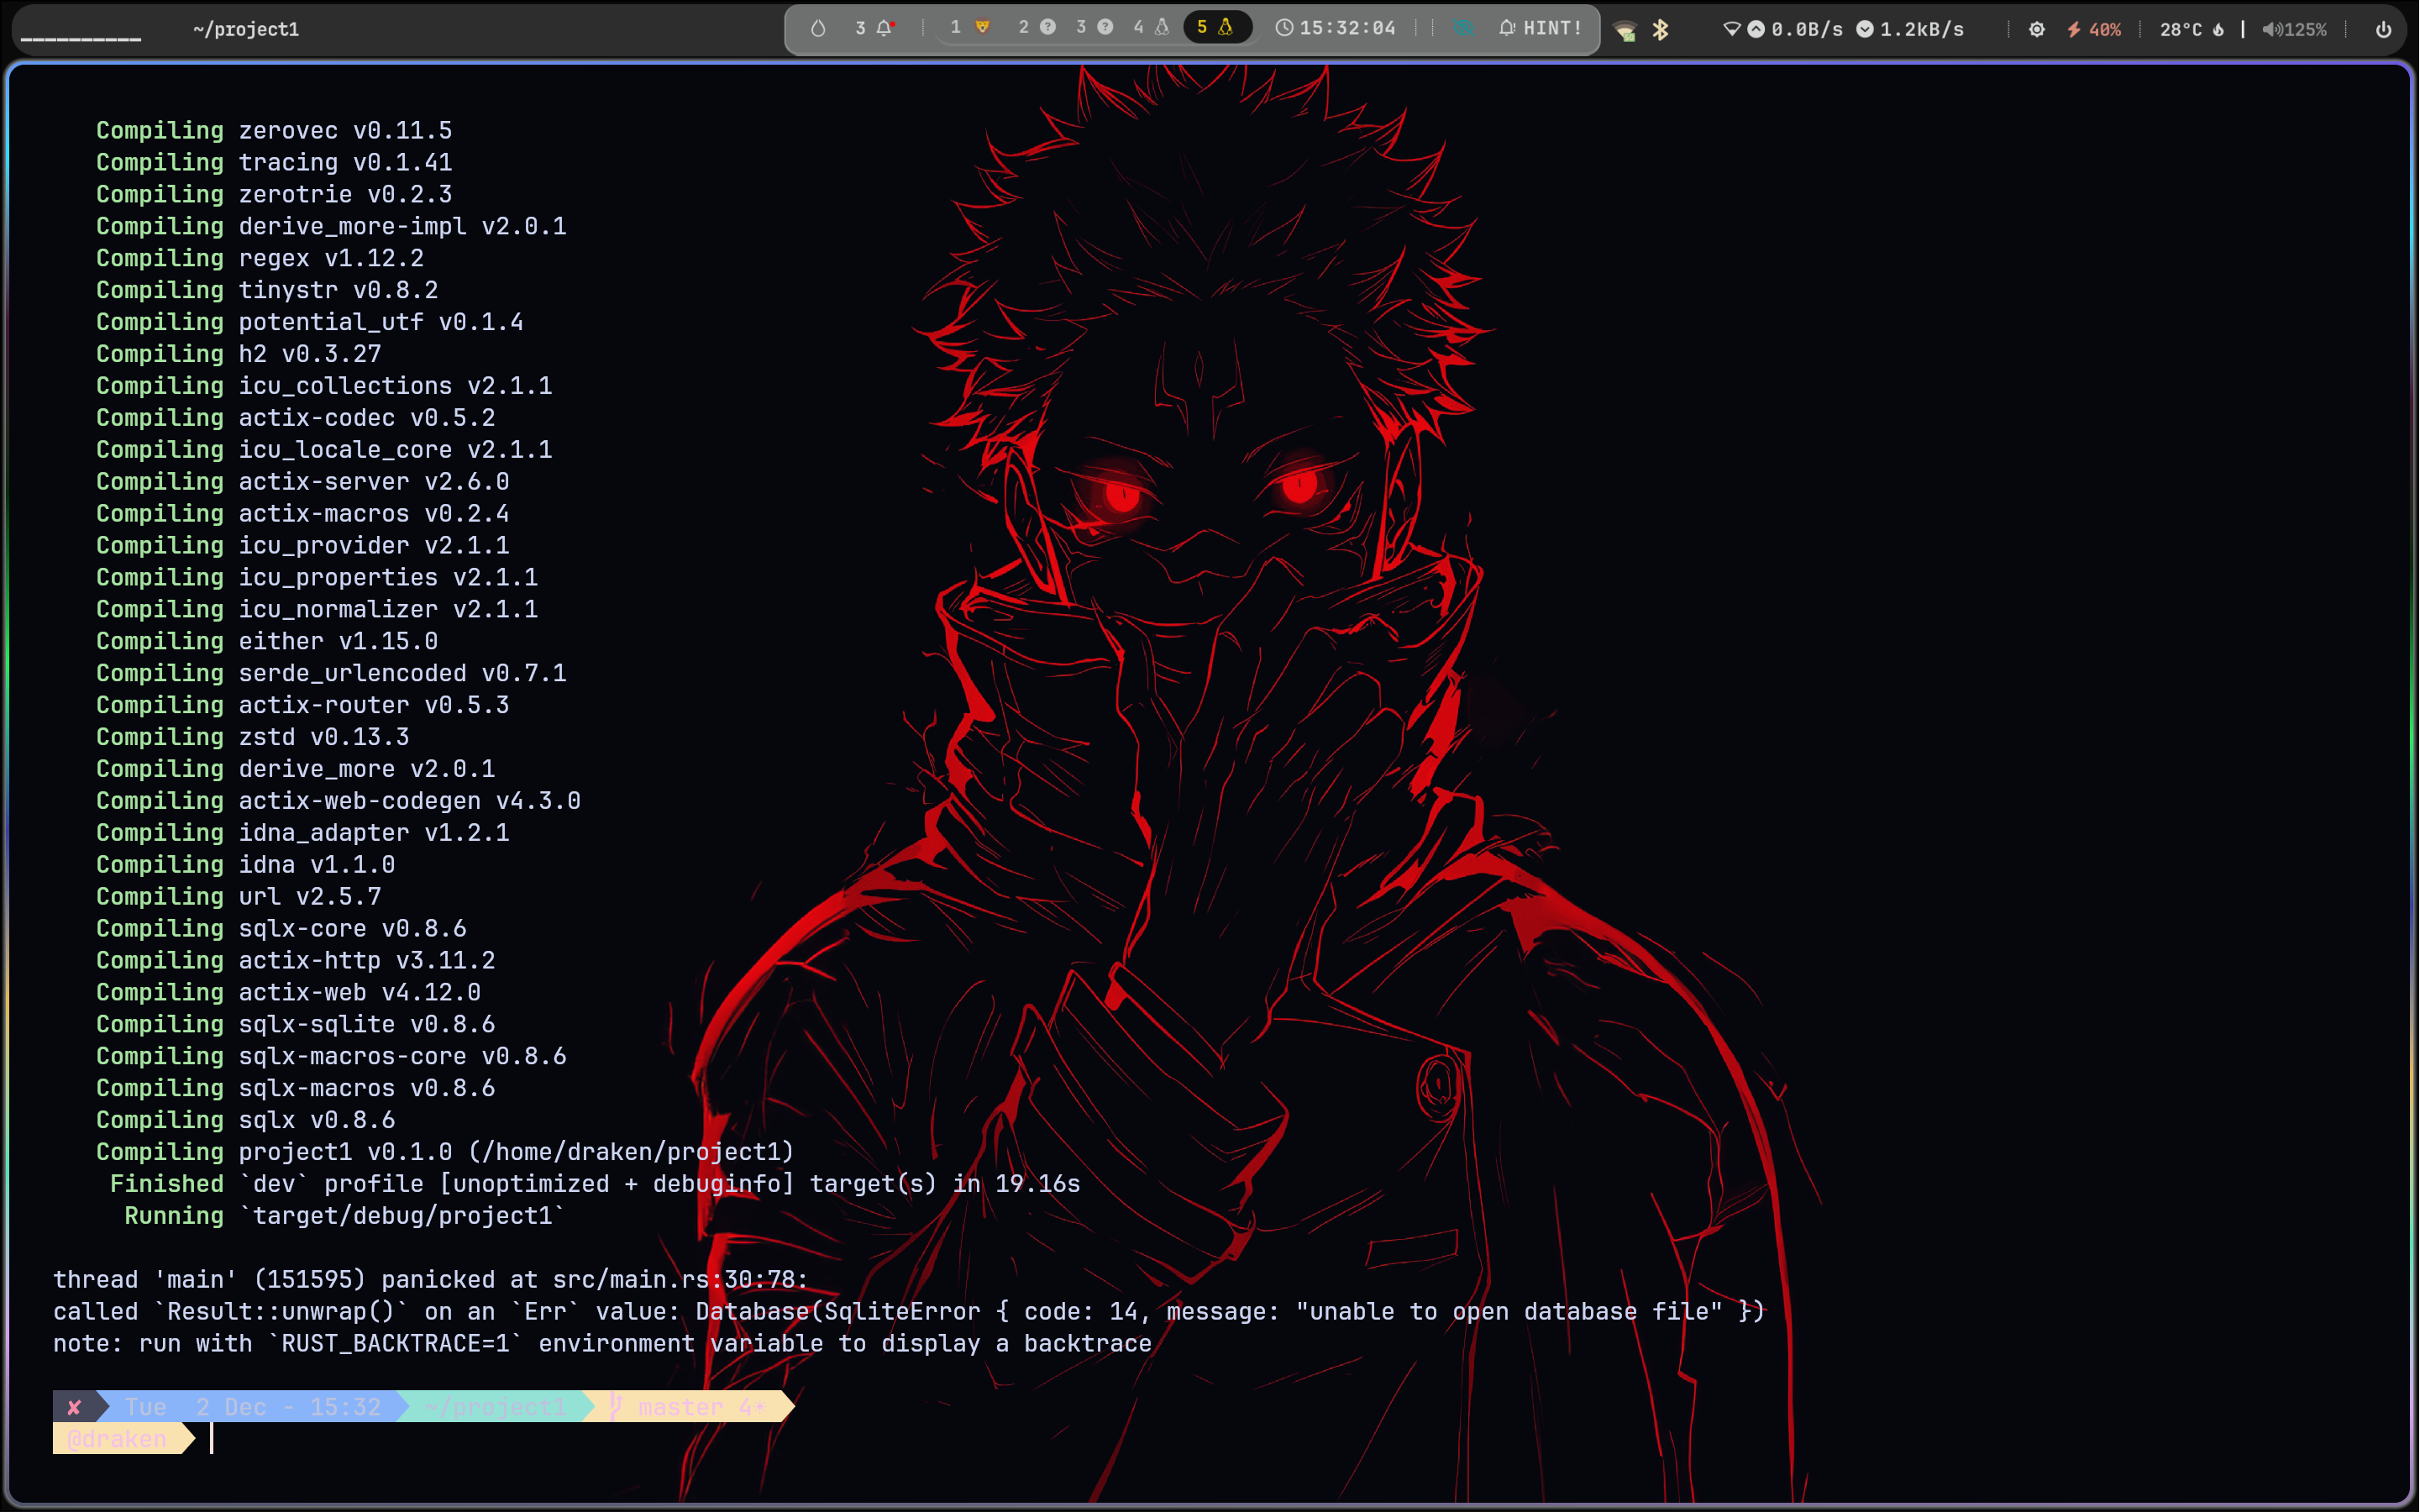This screenshot has width=2420, height=1512.
Task: Click the ~/project1 window title
Action: (x=246, y=29)
